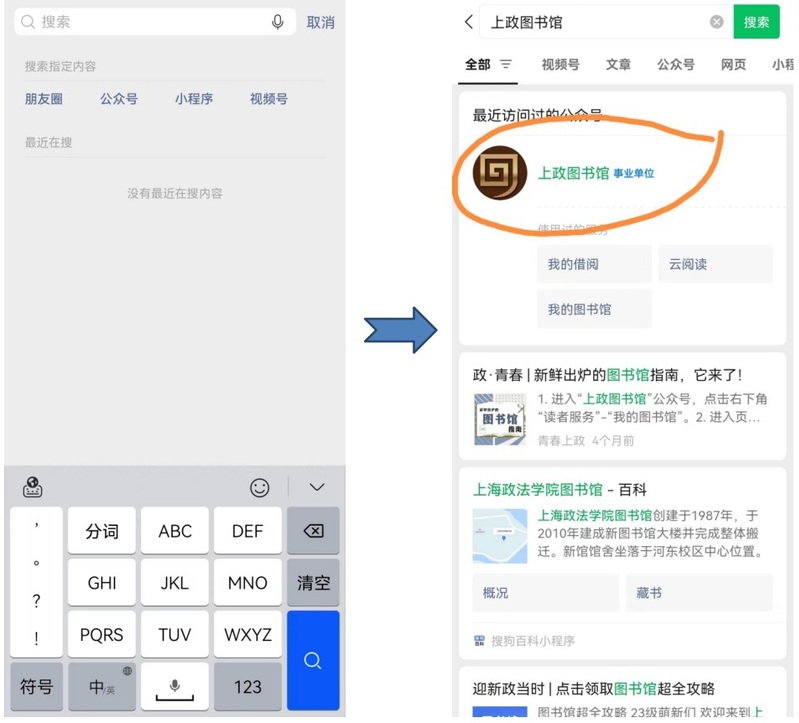Tap the question mark punctuation key
799x723 pixels.
click(36, 601)
